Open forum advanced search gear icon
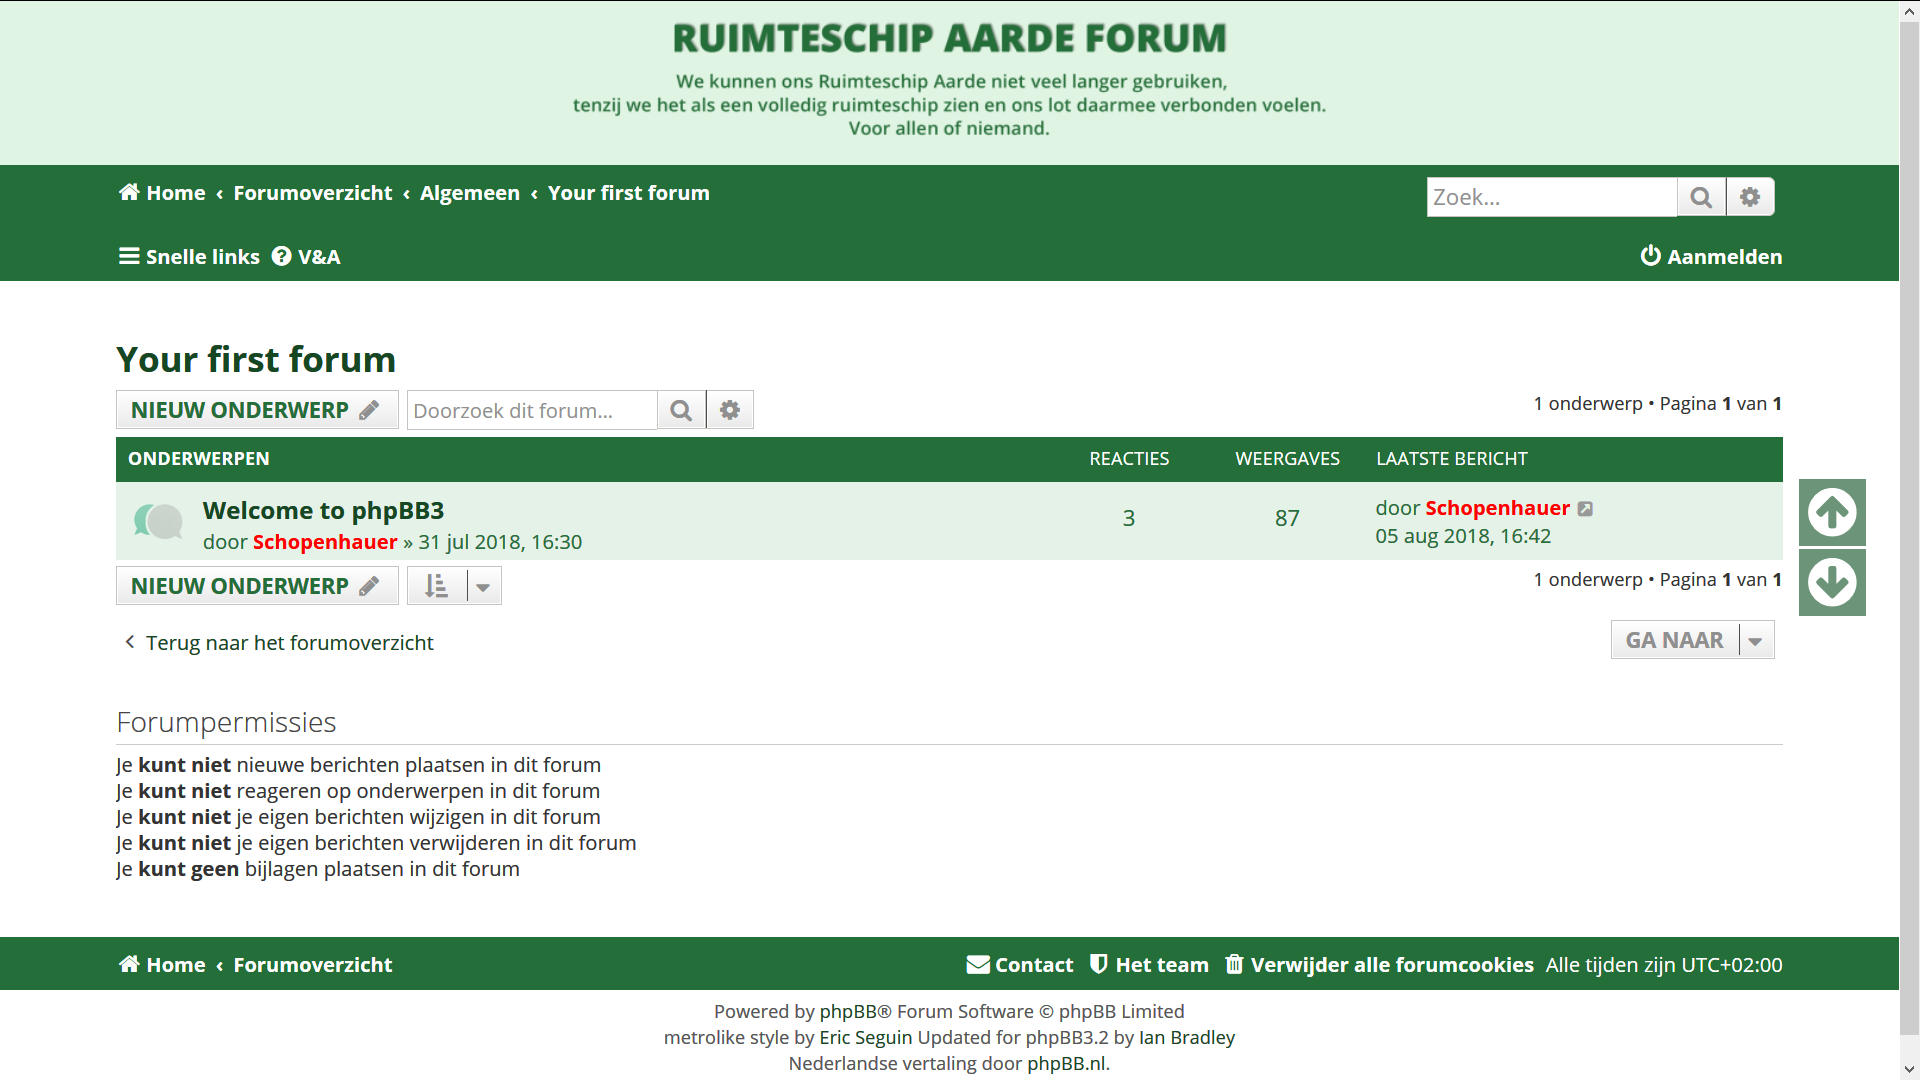Viewport: 1920px width, 1080px height. click(x=730, y=410)
